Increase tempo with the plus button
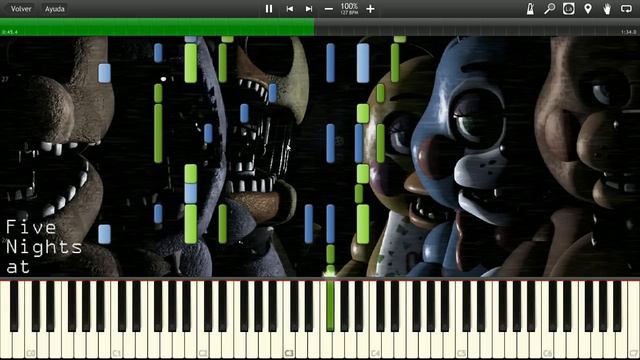This screenshot has height=360, width=640. click(370, 9)
